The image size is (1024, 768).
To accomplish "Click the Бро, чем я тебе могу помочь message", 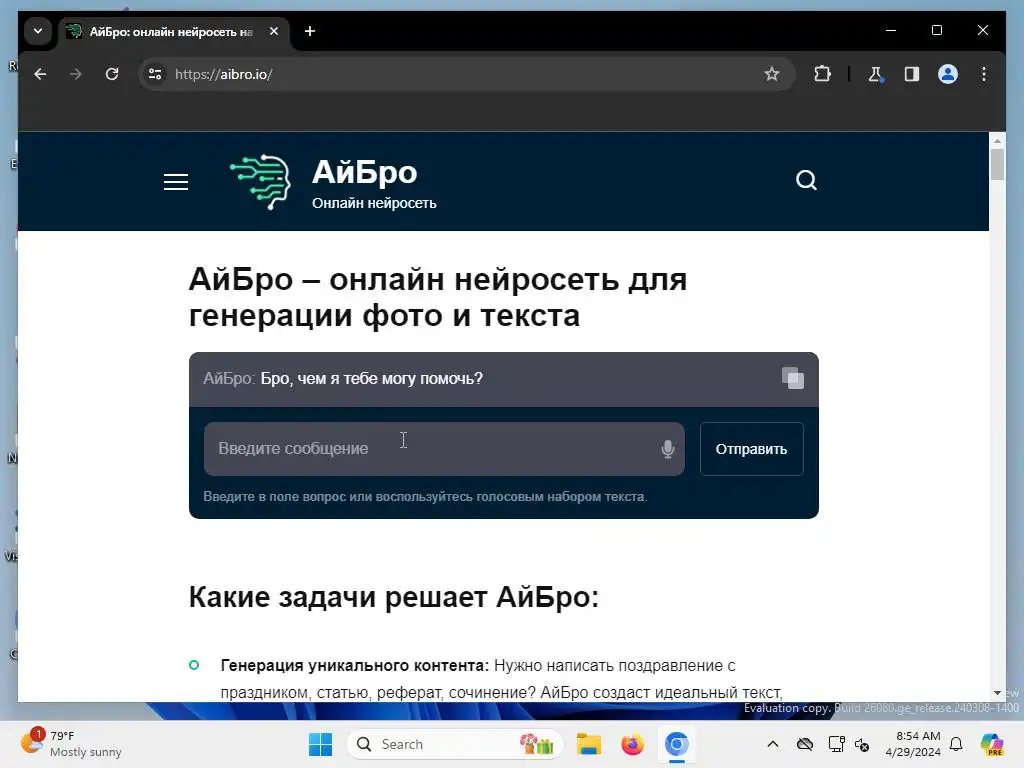I will [372, 379].
